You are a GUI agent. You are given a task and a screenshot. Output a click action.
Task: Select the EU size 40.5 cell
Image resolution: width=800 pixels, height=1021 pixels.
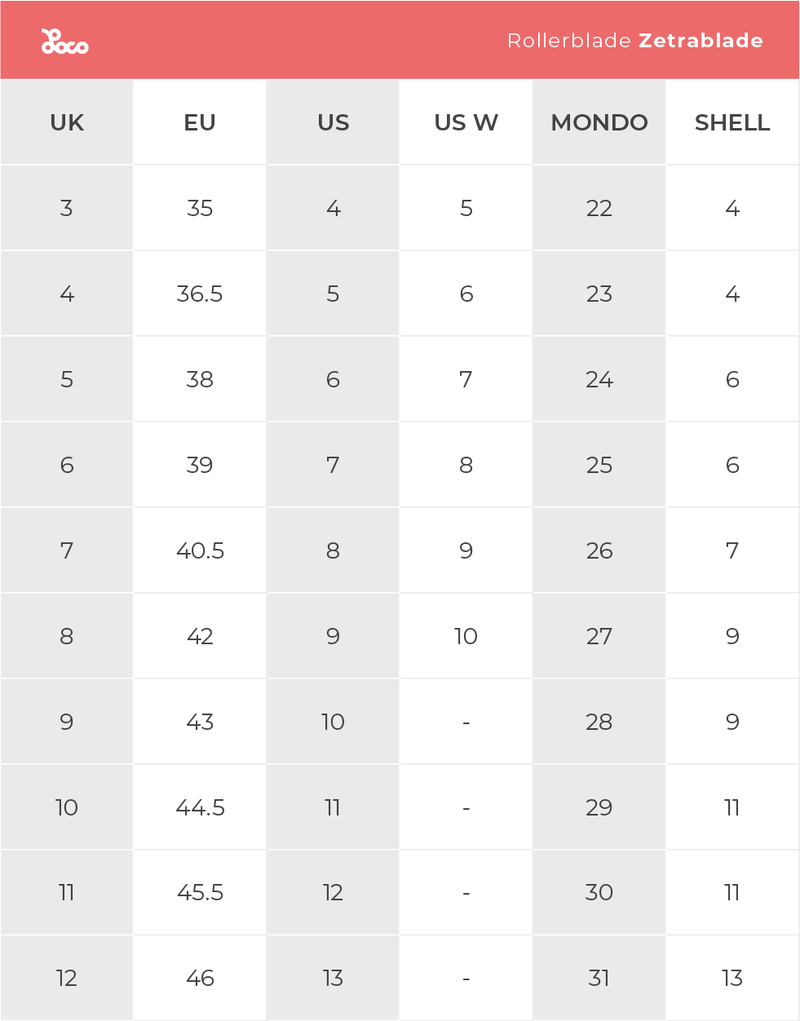[200, 551]
